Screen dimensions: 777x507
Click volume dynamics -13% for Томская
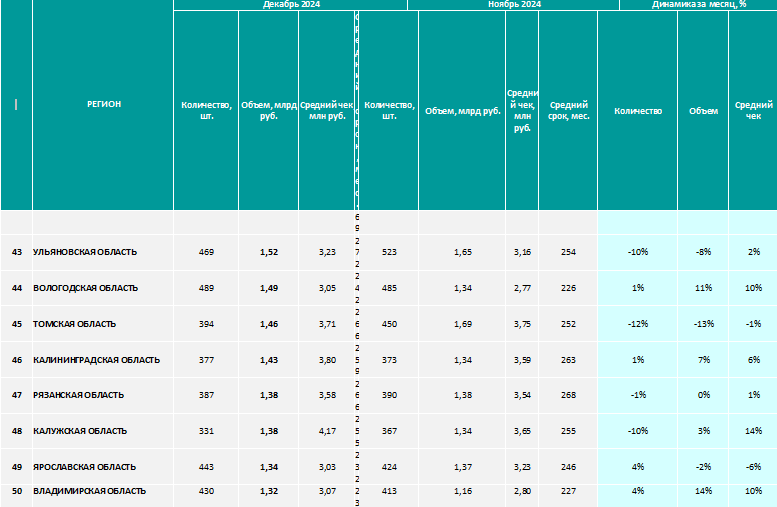pyautogui.click(x=703, y=324)
